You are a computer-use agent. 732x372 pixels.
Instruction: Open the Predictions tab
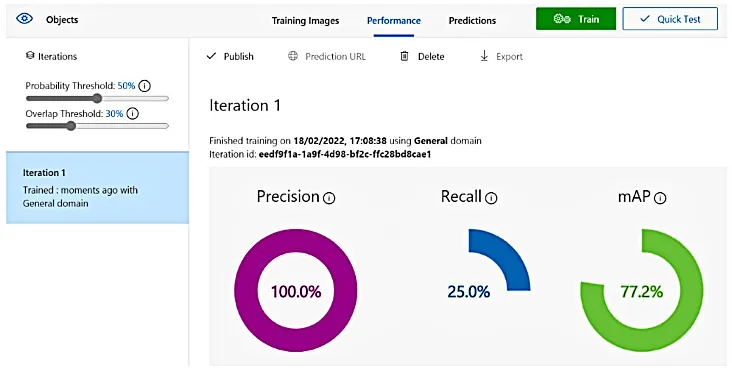pos(472,21)
